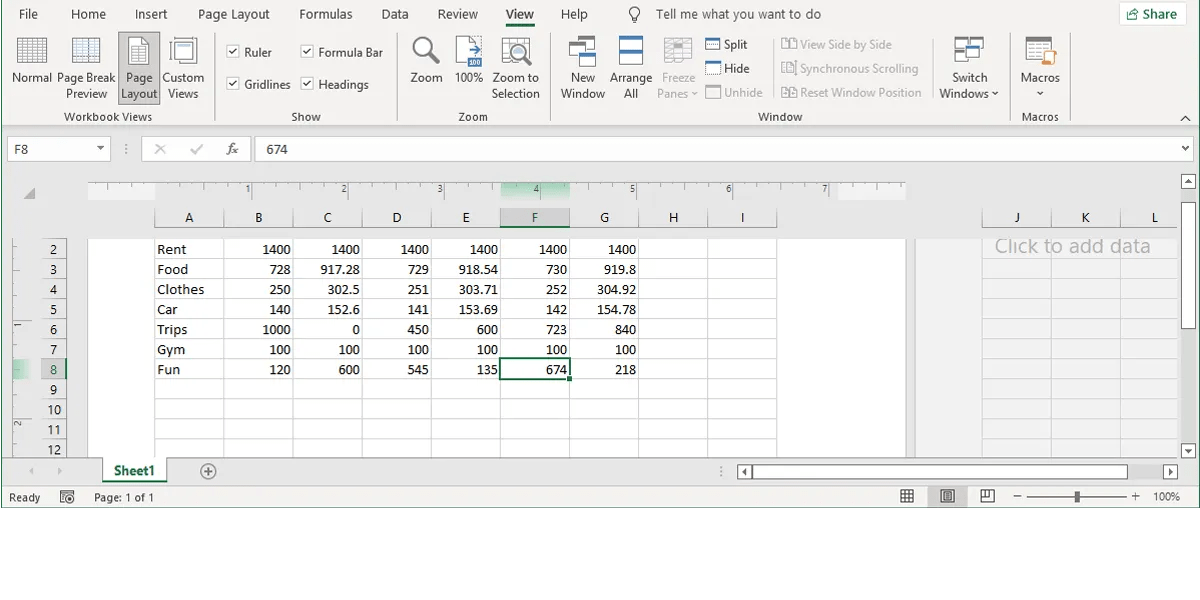Screen dimensions: 1200x600
Task: Disable the Formula Bar checkbox
Action: [x=306, y=51]
